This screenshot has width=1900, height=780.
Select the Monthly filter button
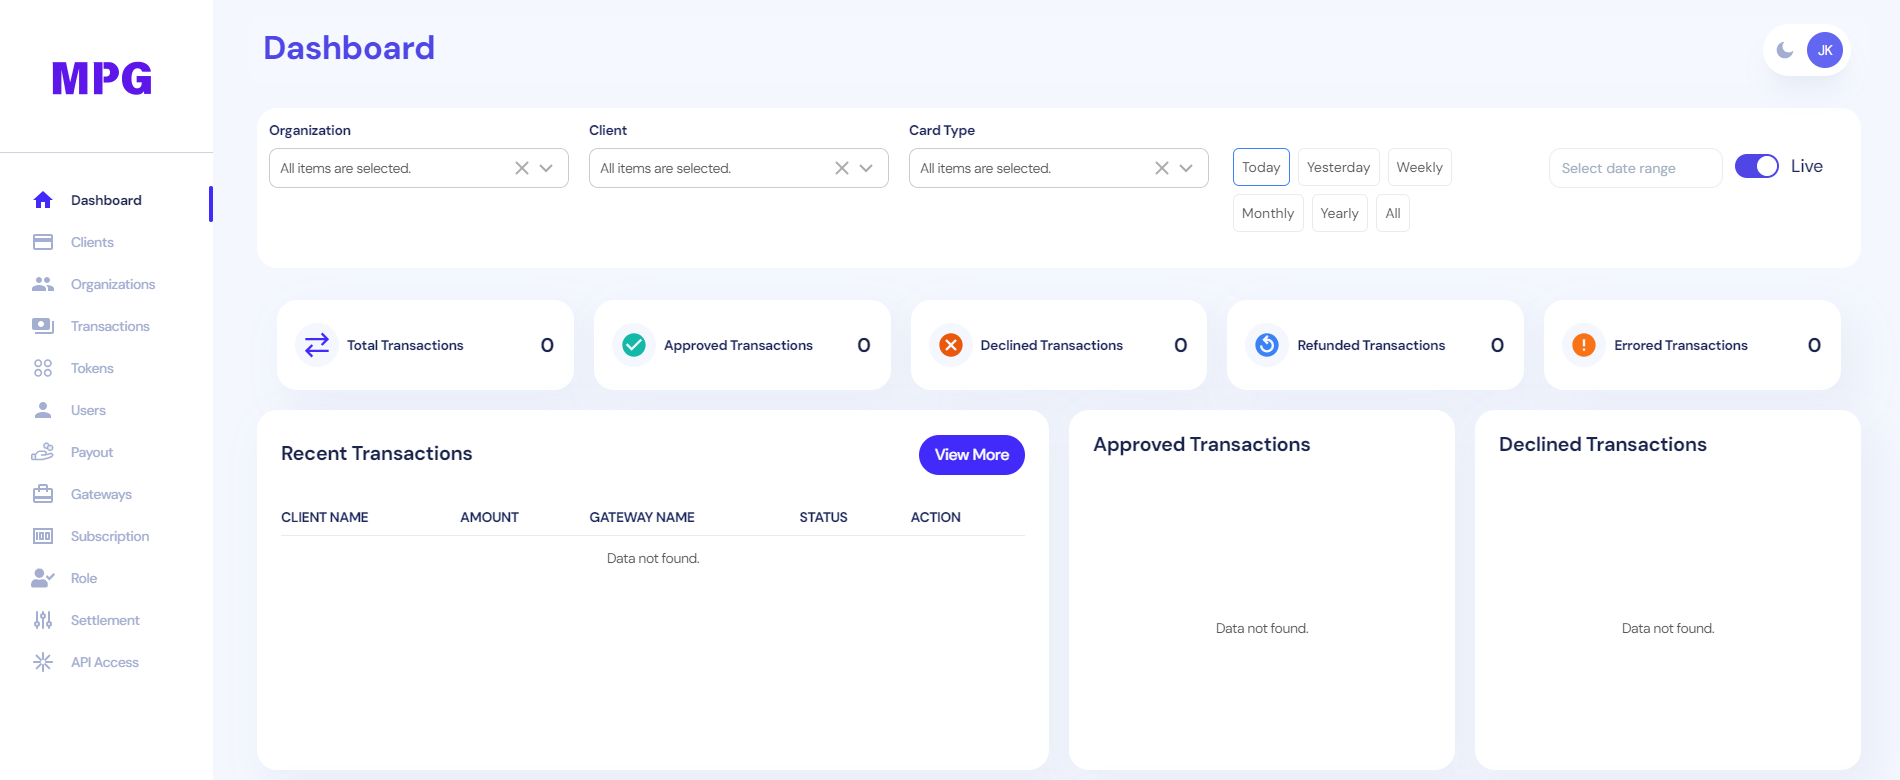tap(1267, 213)
